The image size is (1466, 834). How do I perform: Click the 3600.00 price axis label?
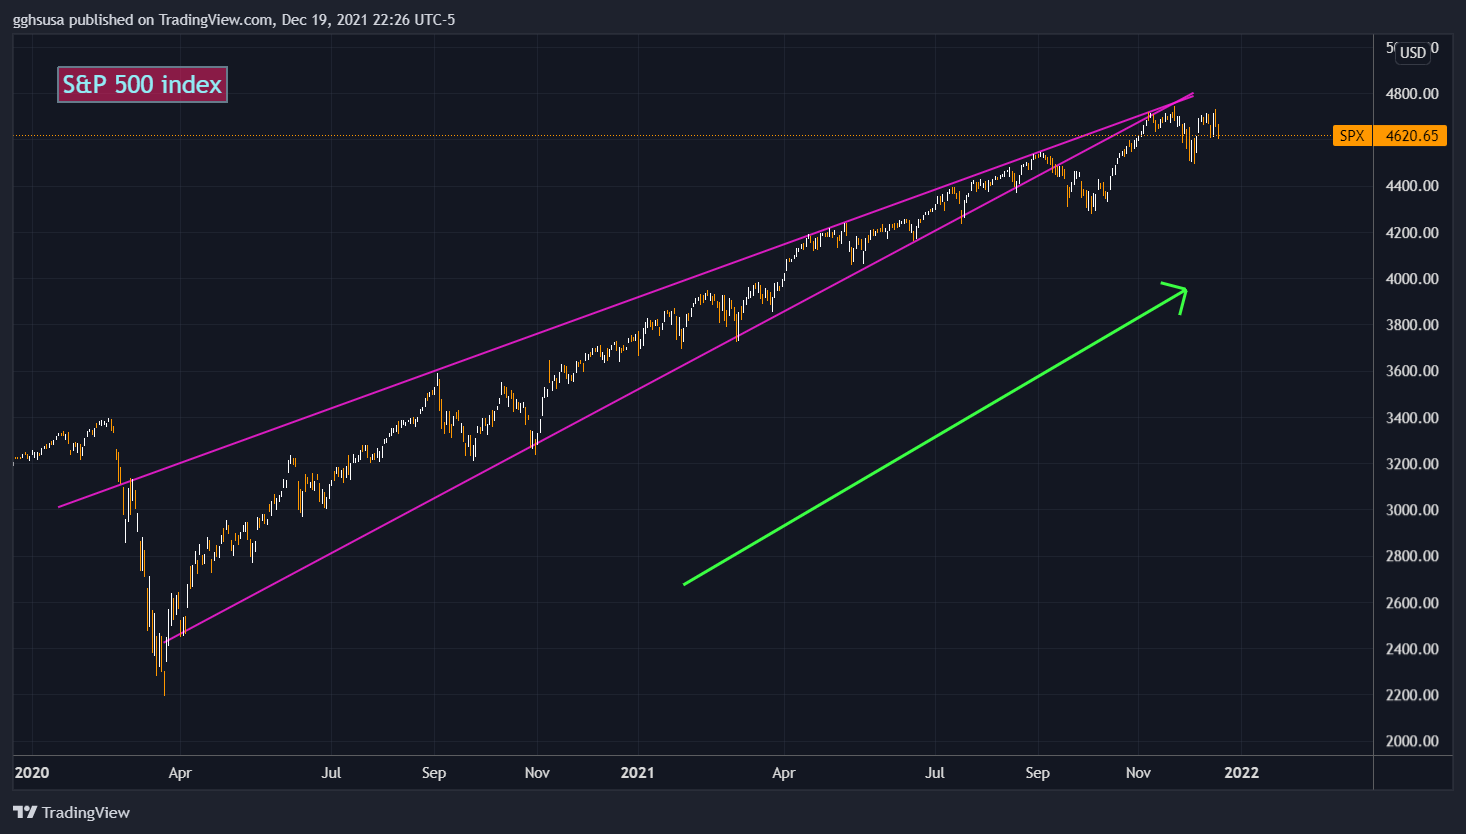coord(1412,371)
